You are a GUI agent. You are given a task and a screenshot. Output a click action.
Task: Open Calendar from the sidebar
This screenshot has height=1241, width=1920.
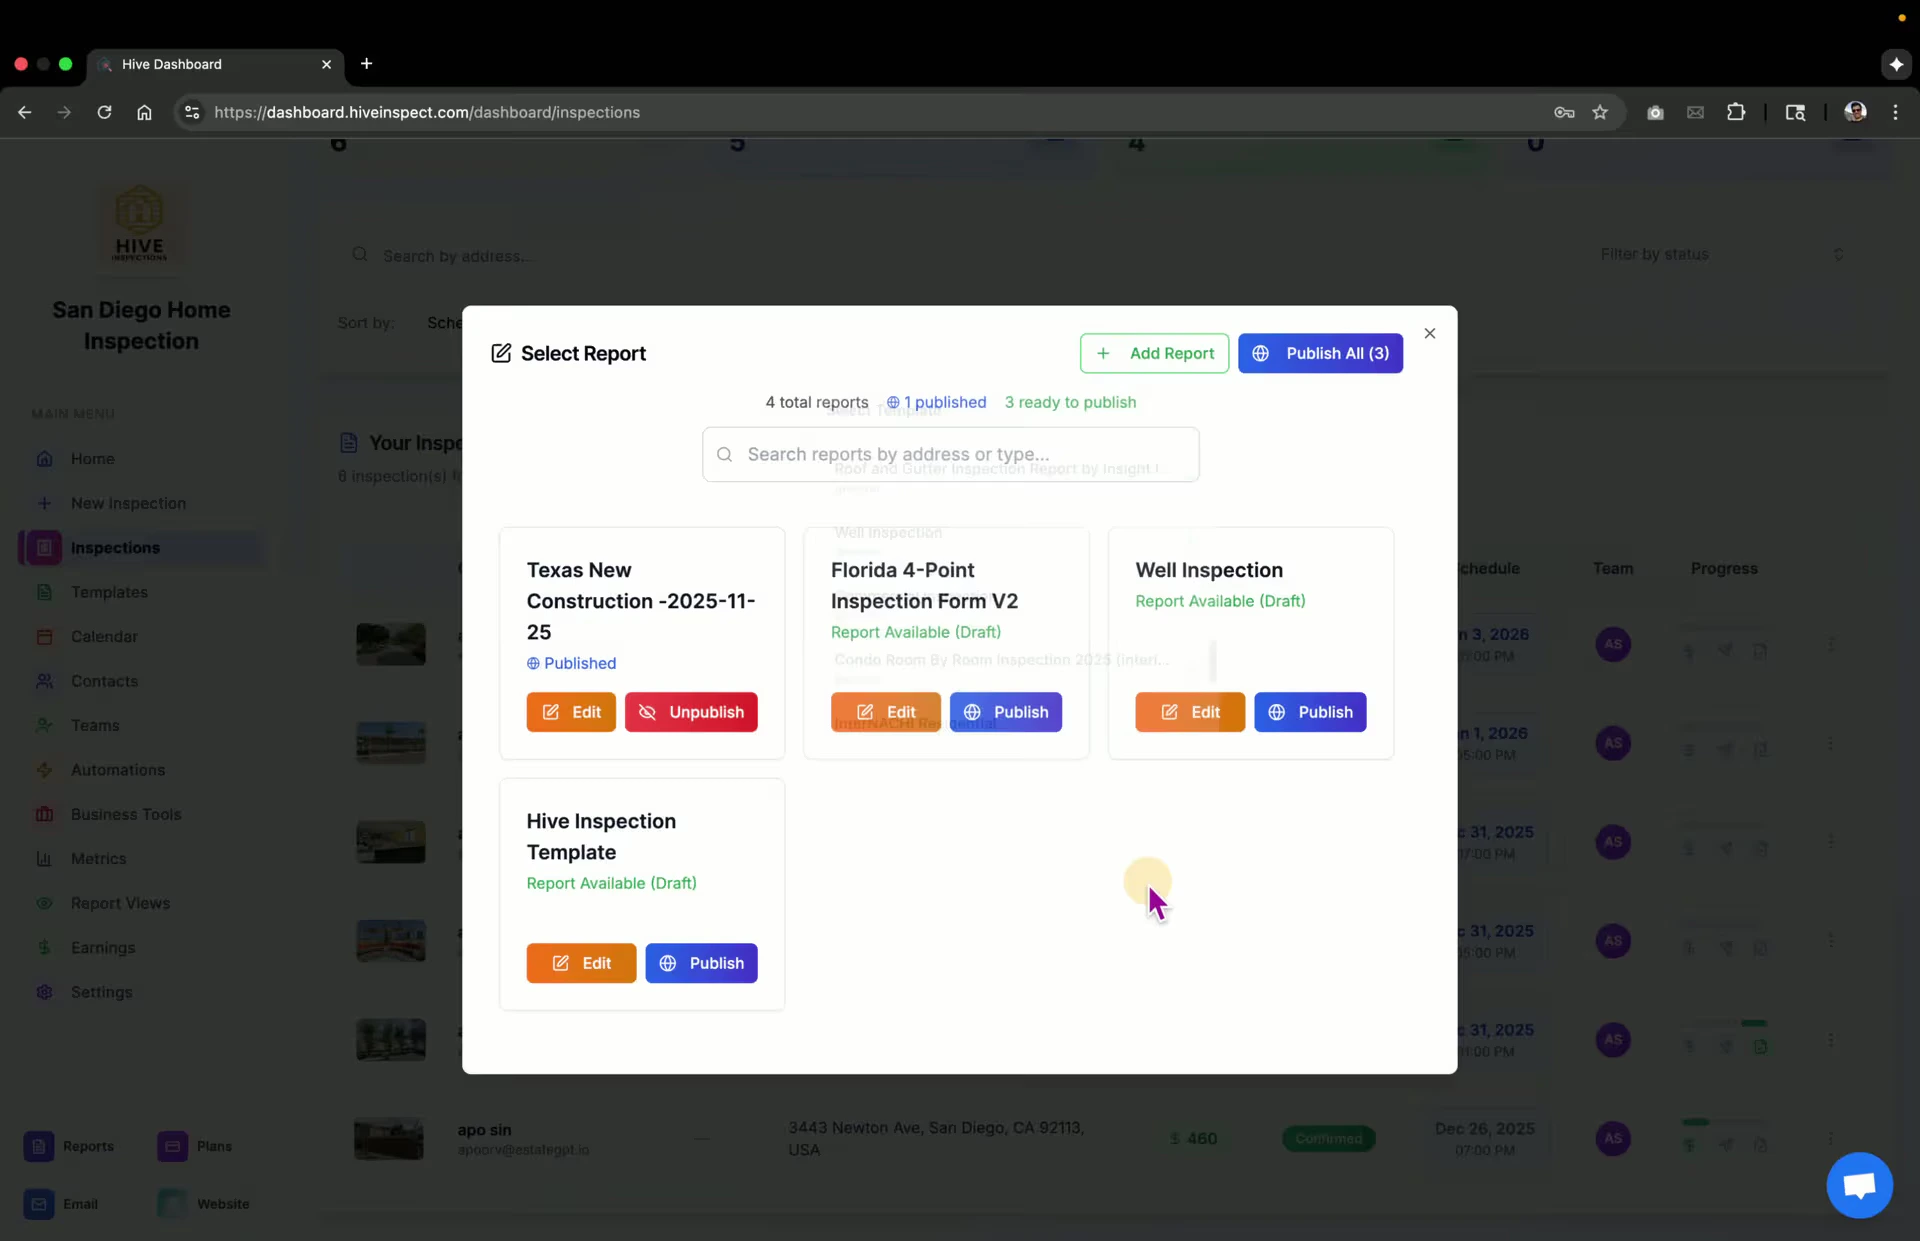(x=104, y=636)
